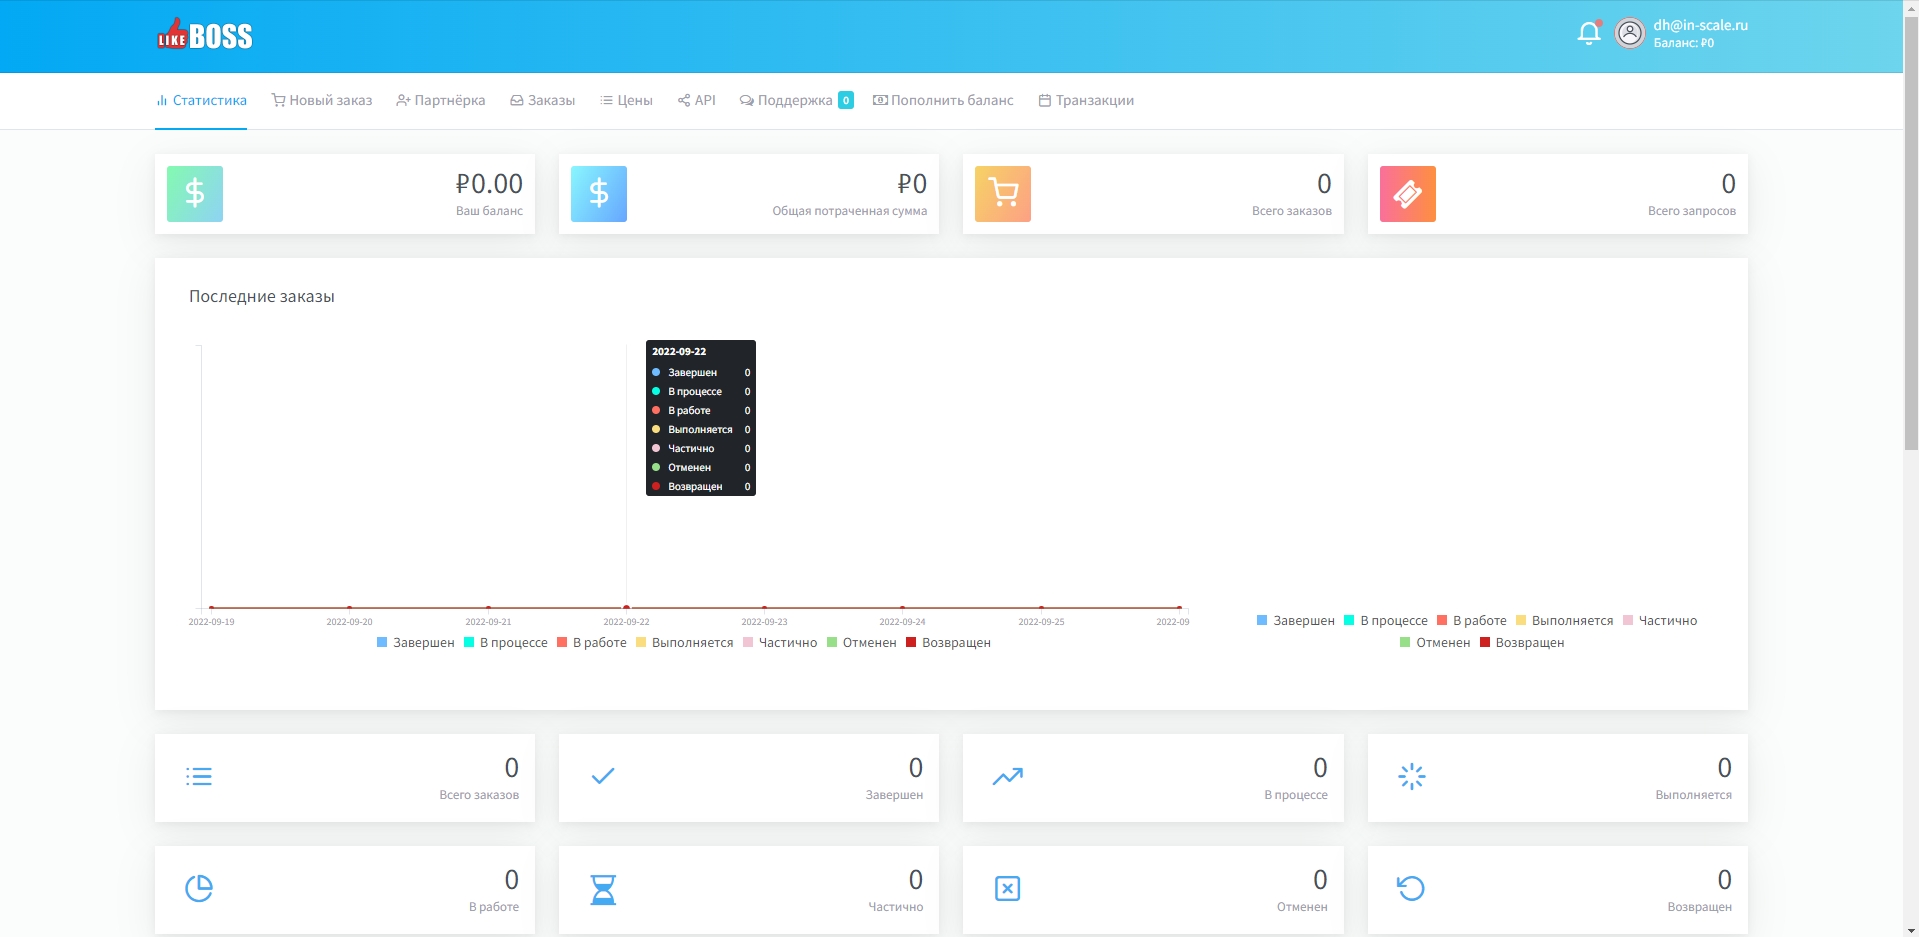1919x937 pixels.
Task: Click the red ticket requests icon
Action: click(1408, 194)
